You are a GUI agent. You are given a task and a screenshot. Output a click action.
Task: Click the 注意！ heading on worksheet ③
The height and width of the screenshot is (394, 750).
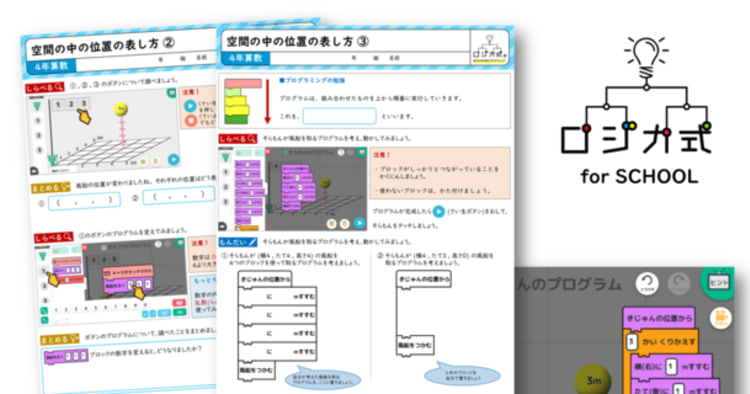point(382,155)
